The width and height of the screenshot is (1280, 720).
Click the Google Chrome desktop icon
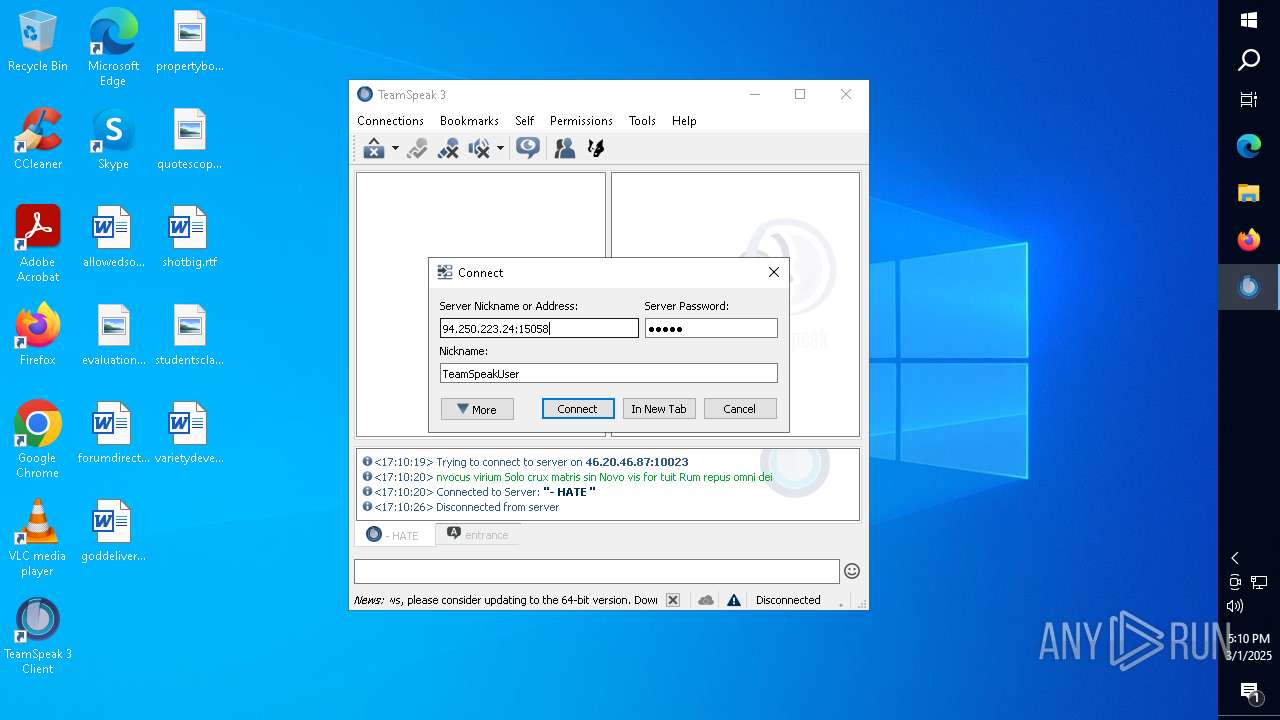pos(38,440)
